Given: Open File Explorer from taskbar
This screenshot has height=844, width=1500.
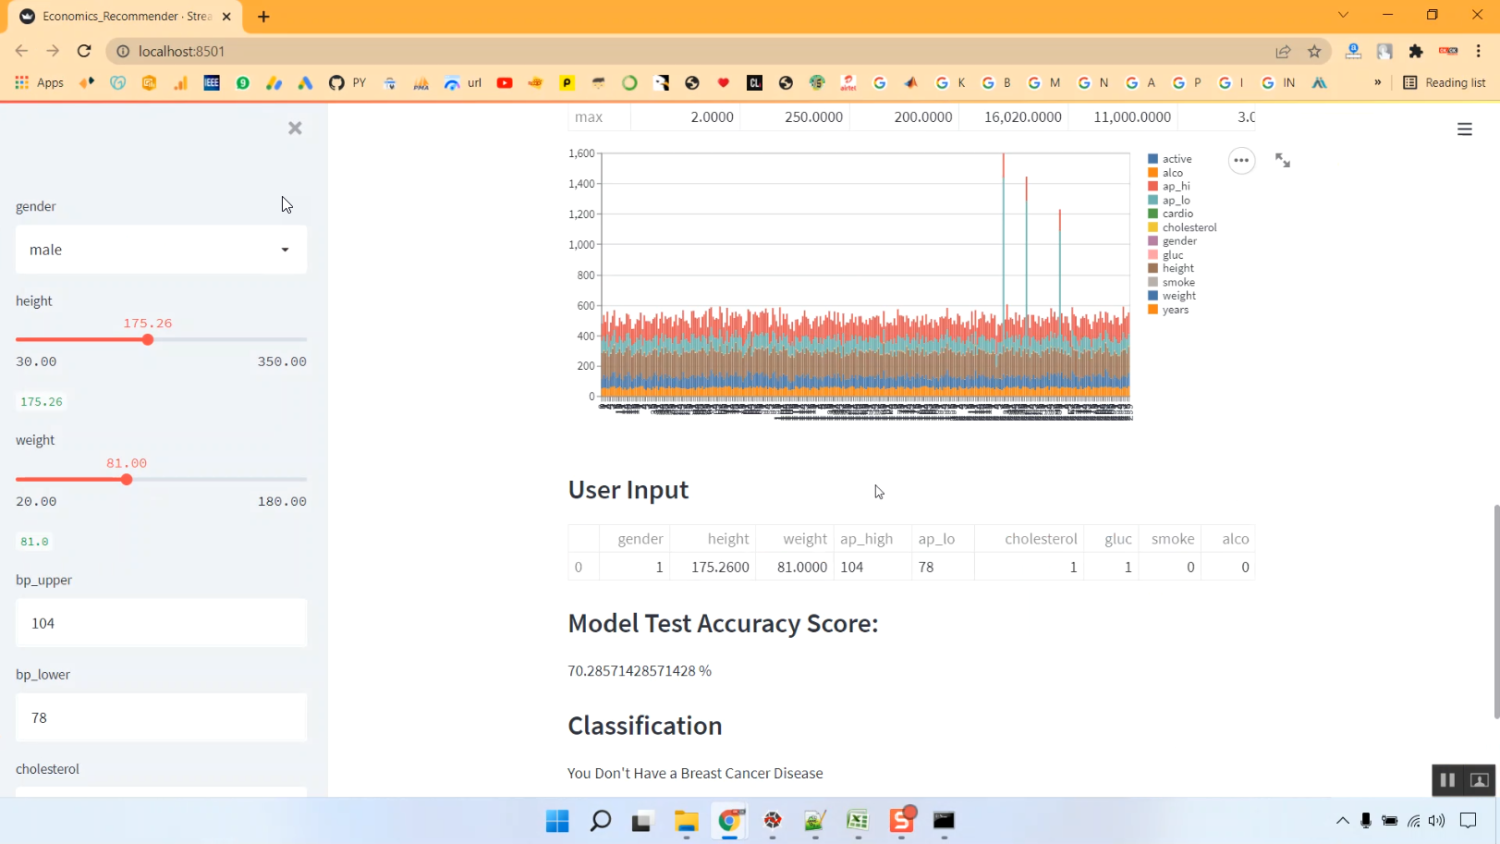Looking at the screenshot, I should [x=686, y=821].
